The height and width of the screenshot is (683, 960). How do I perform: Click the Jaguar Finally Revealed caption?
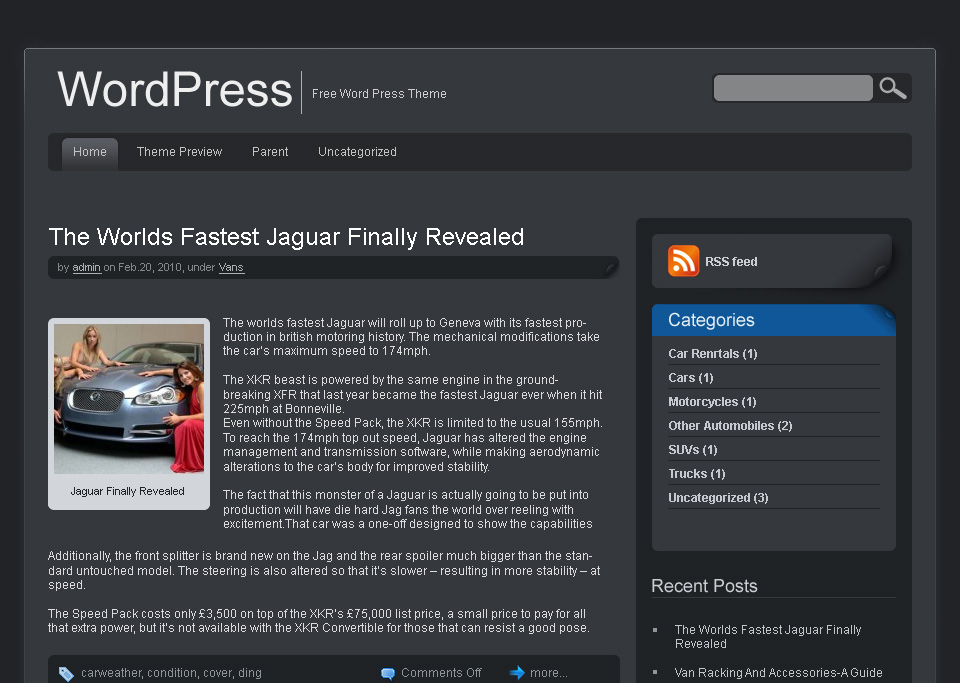127,491
